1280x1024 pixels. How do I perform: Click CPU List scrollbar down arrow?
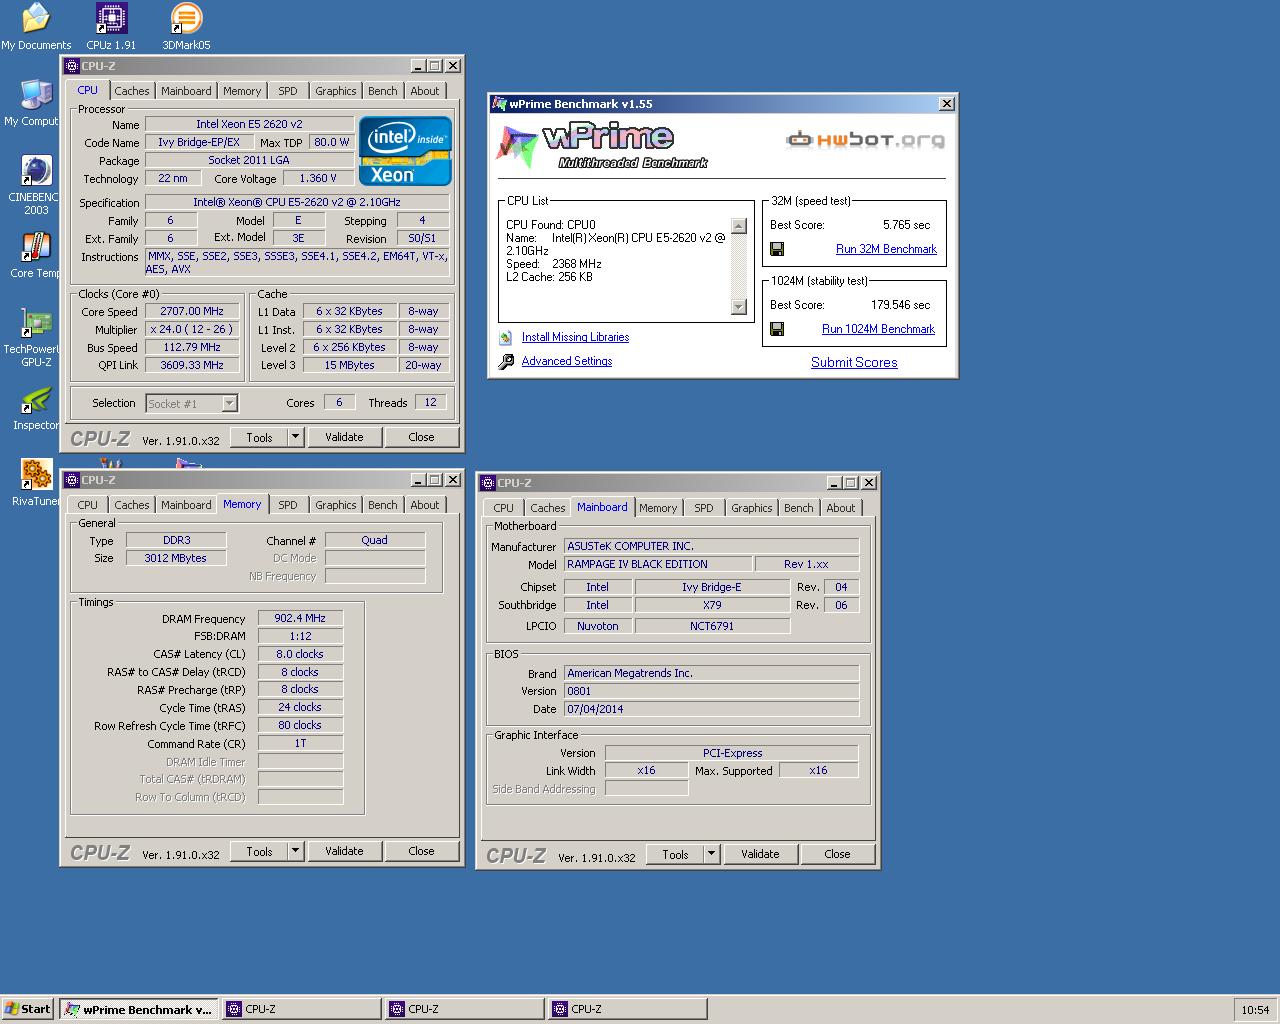738,307
